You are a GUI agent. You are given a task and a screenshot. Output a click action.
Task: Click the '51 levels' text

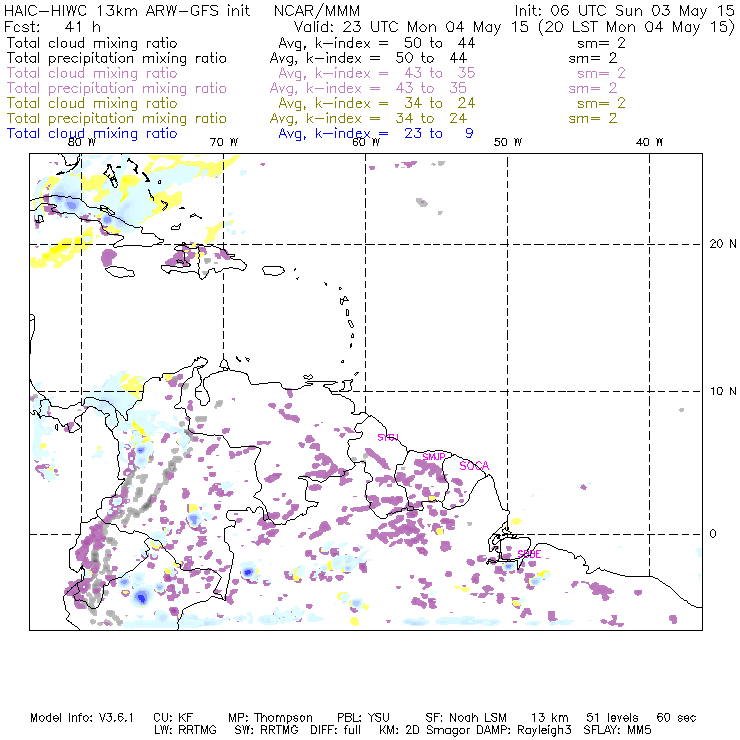pyautogui.click(x=612, y=718)
